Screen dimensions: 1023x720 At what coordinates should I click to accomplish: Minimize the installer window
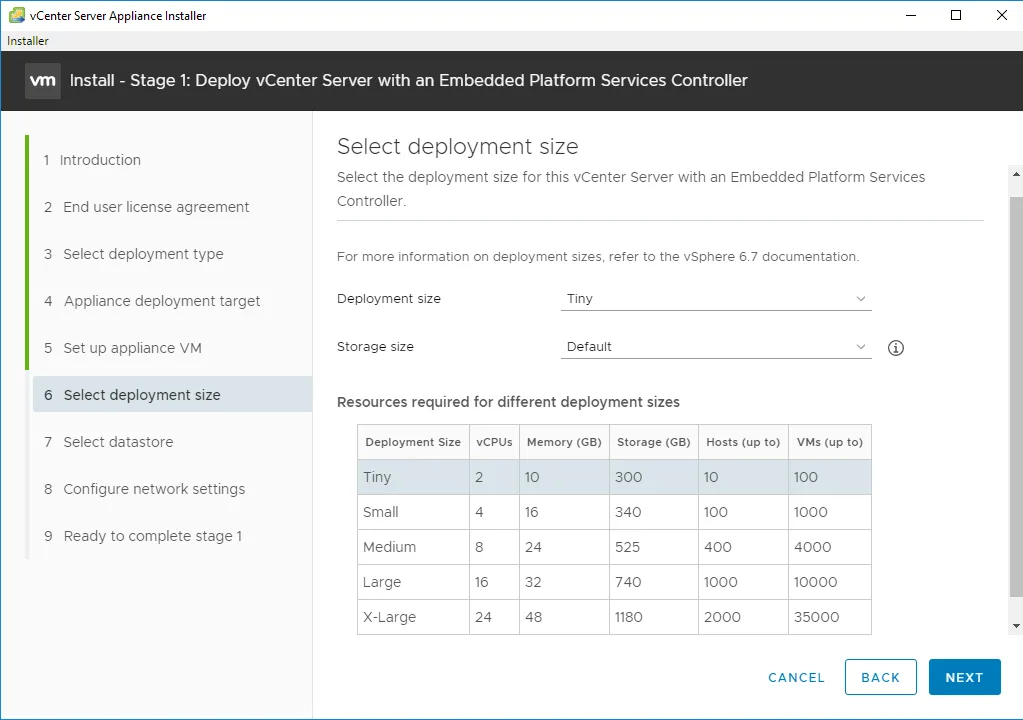point(911,15)
